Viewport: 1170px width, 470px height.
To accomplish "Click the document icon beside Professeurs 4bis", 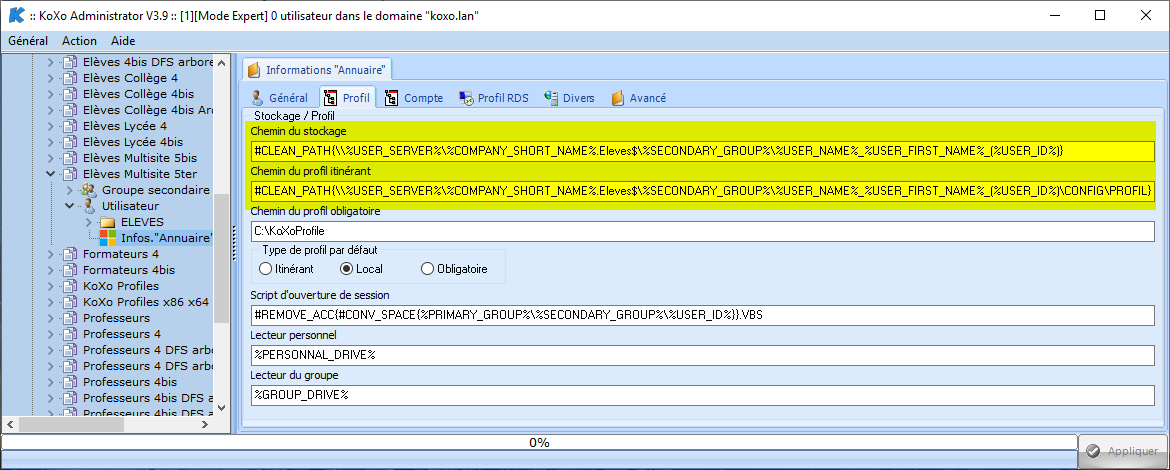I will click(70, 382).
